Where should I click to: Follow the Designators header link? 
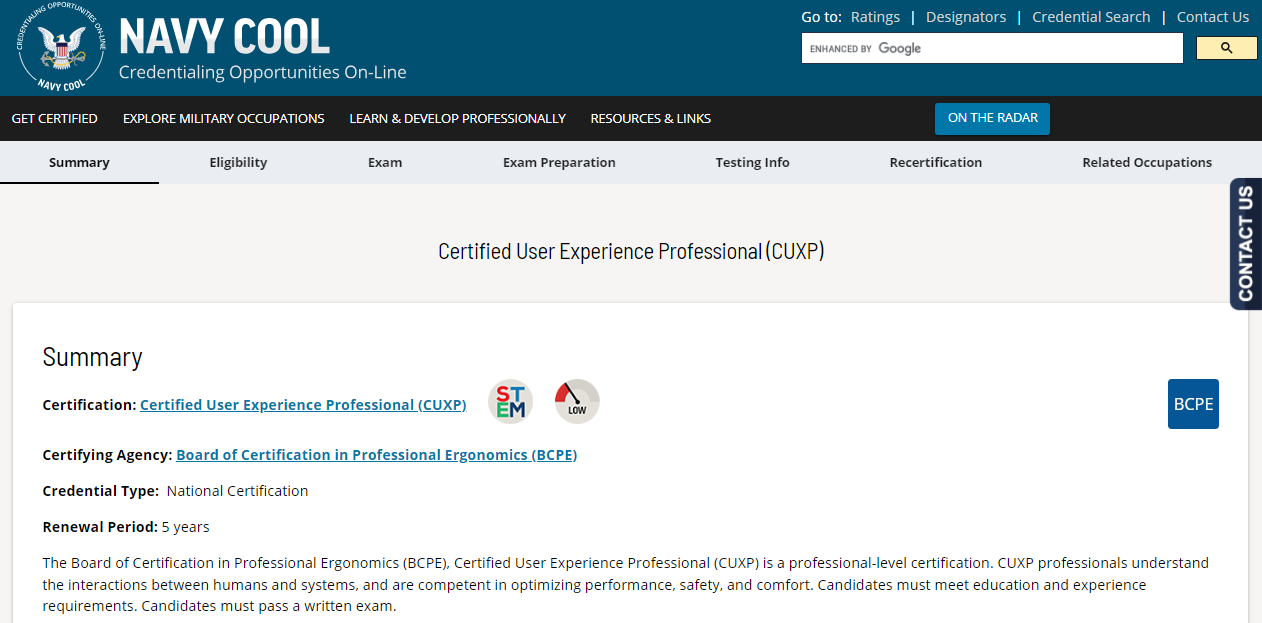[966, 17]
